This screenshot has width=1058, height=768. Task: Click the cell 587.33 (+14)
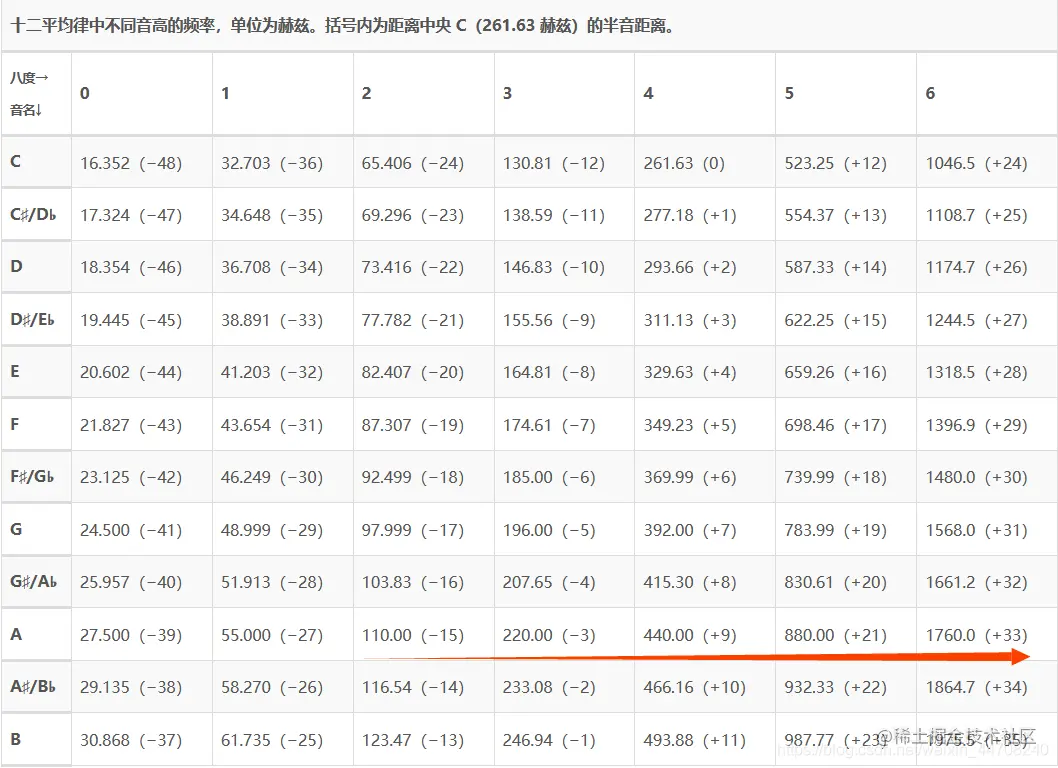point(845,267)
